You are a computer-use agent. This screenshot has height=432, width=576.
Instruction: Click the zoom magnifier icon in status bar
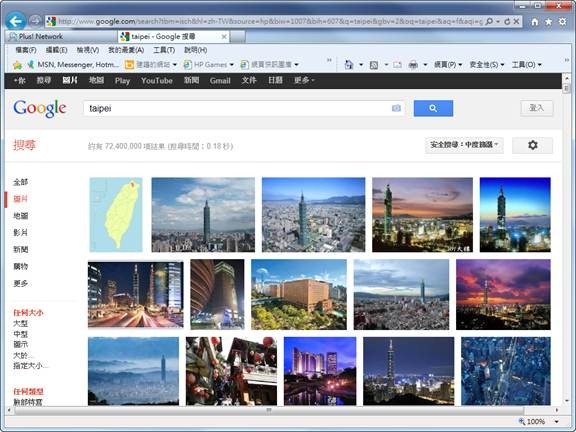521,421
